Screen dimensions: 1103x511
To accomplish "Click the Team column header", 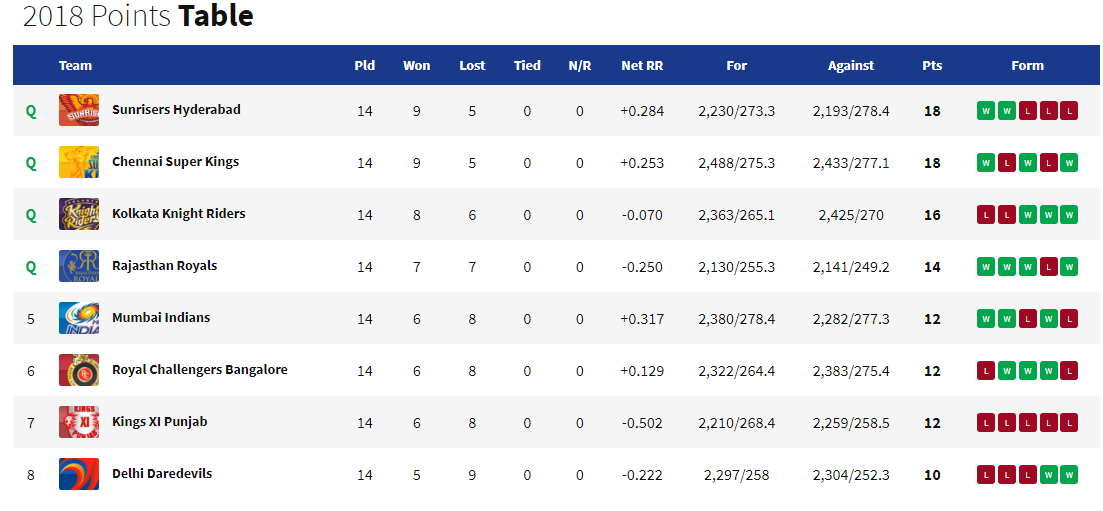I will [75, 65].
